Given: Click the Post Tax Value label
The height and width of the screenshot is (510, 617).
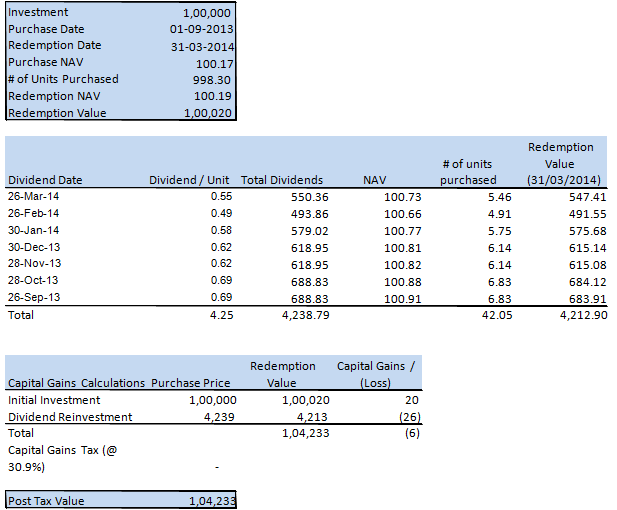Looking at the screenshot, I should point(46,501).
